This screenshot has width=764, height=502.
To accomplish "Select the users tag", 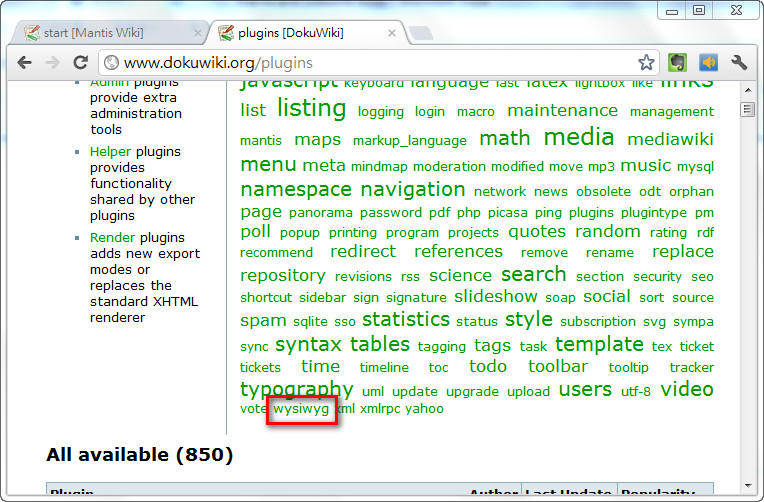I will tap(585, 390).
